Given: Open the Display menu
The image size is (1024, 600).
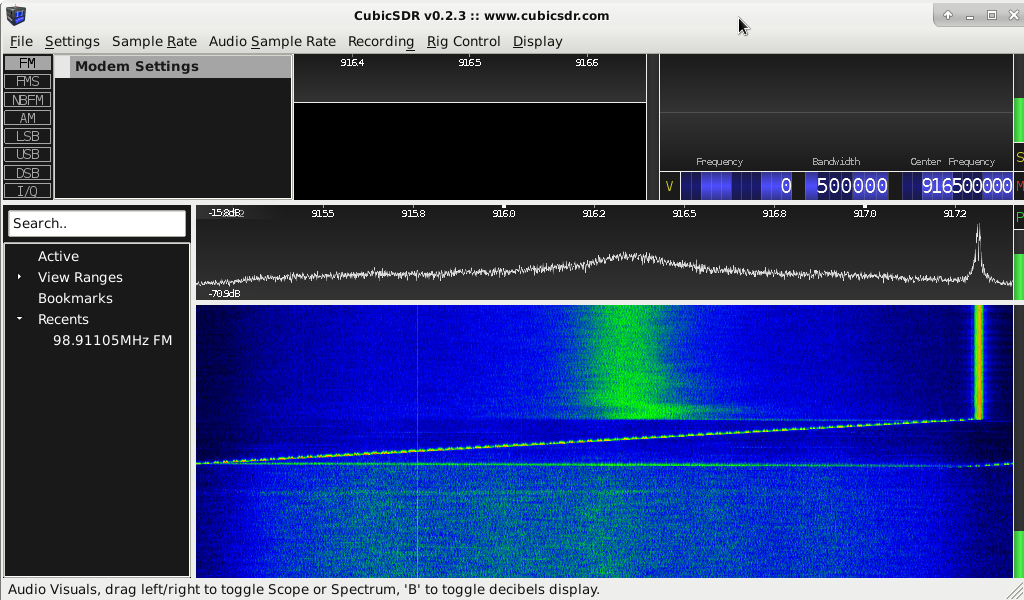Looking at the screenshot, I should pyautogui.click(x=537, y=41).
